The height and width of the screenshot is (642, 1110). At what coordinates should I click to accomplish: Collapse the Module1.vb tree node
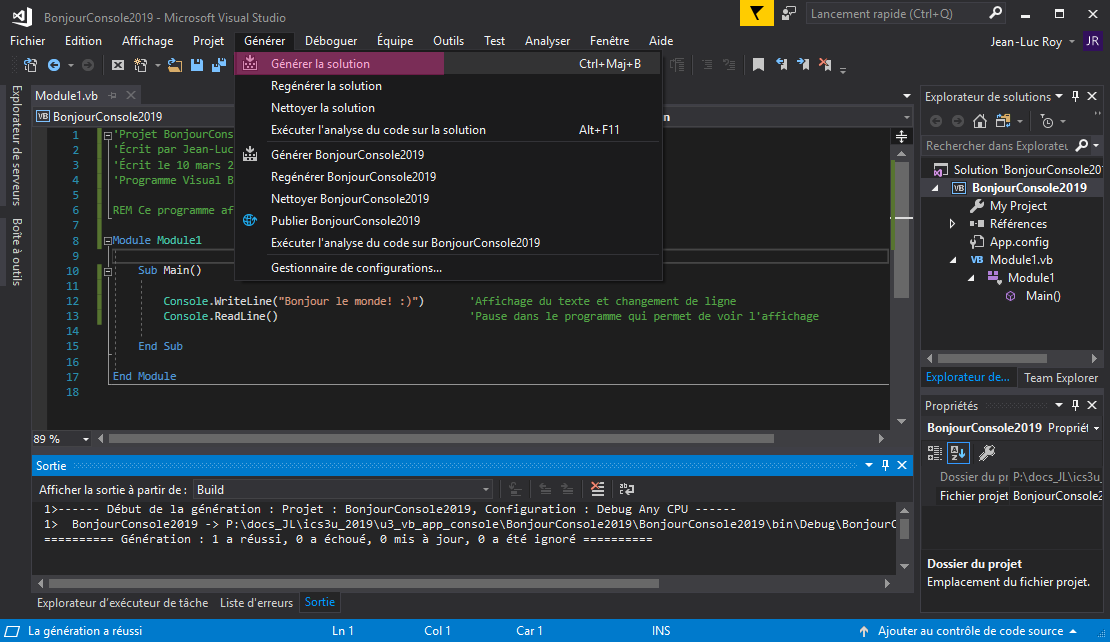pyautogui.click(x=953, y=260)
